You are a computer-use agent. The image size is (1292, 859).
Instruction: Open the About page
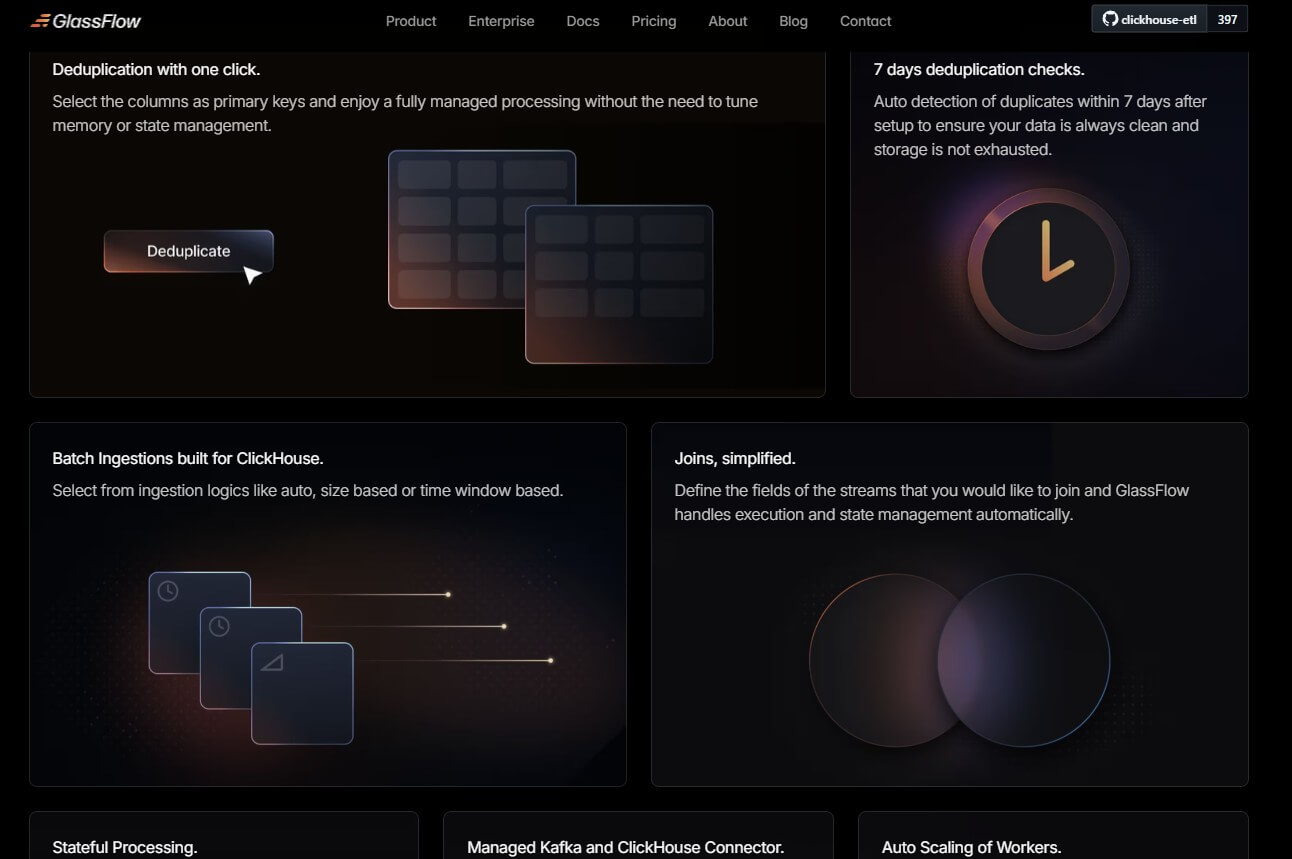click(x=728, y=21)
